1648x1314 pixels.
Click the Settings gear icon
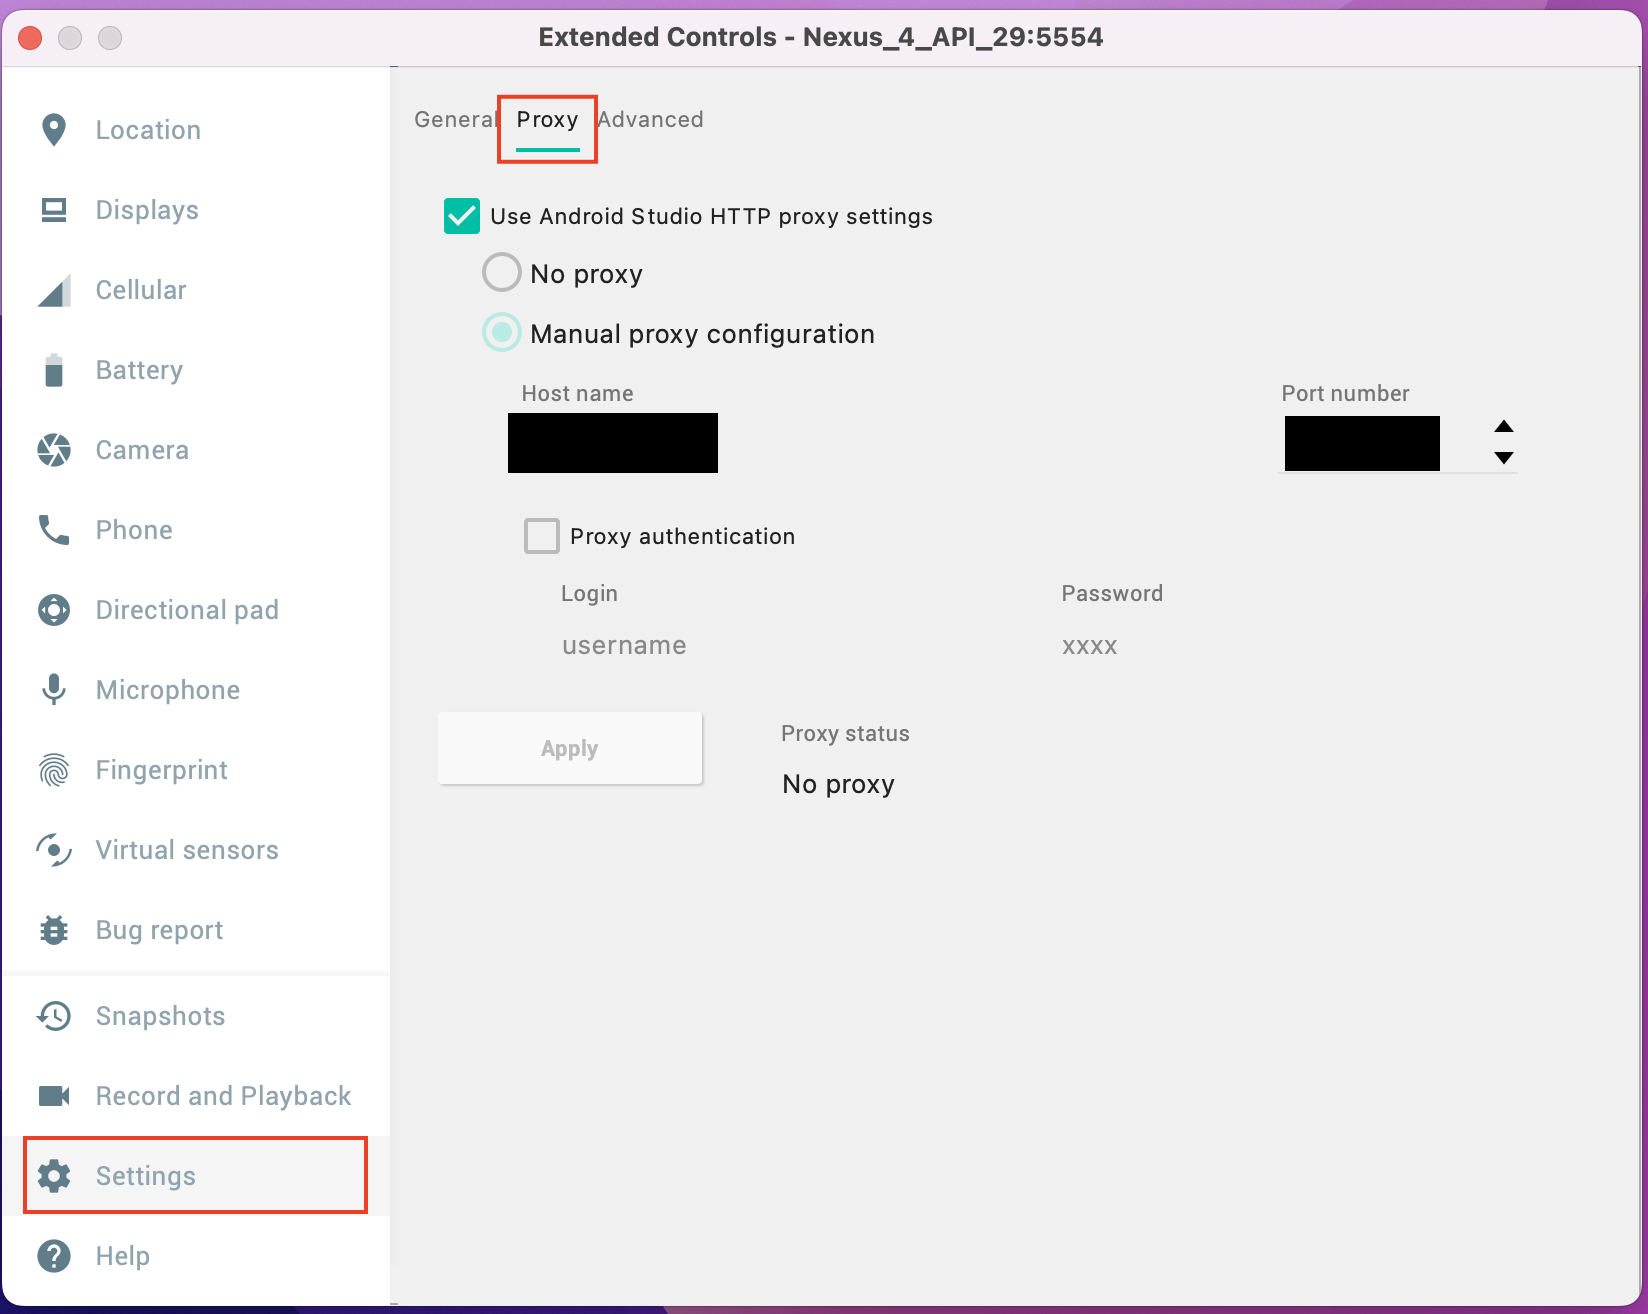54,1176
